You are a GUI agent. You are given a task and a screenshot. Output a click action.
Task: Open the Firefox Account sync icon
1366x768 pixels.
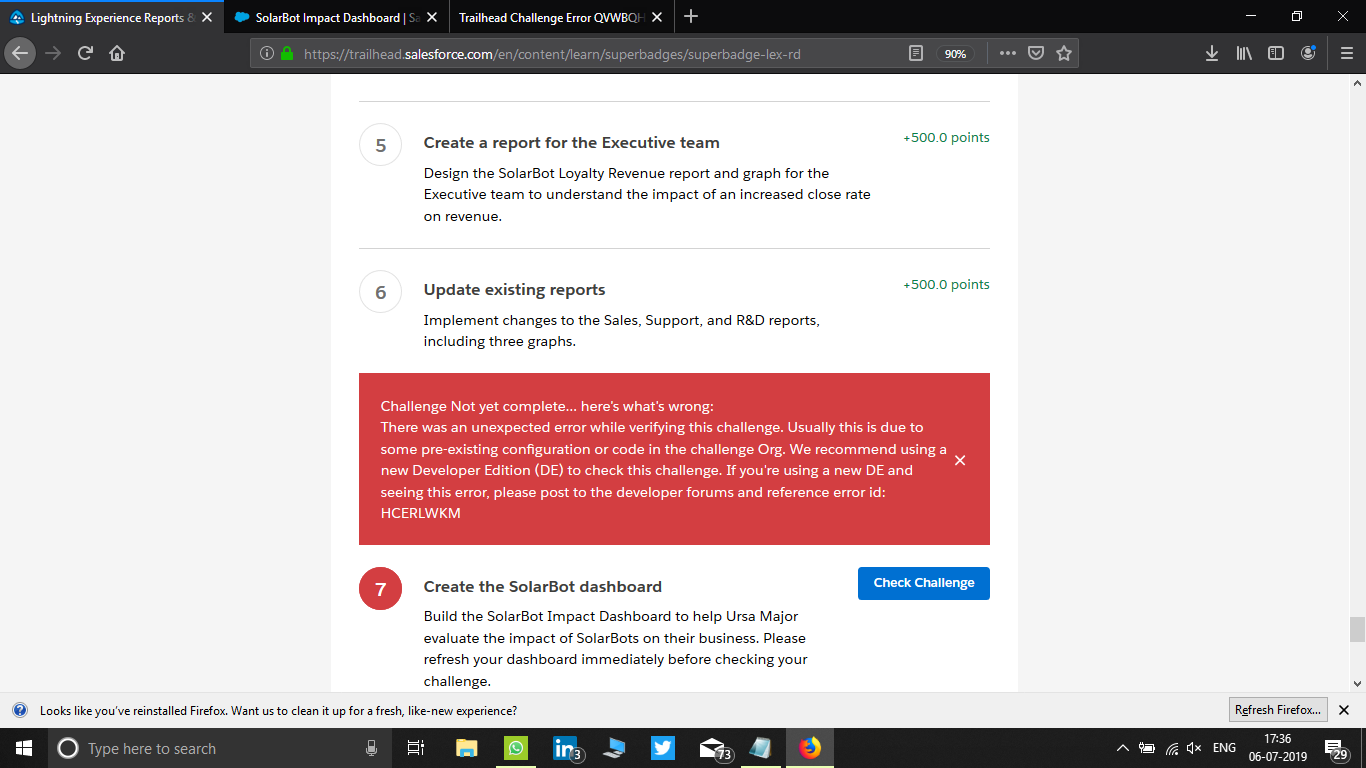tap(1308, 53)
